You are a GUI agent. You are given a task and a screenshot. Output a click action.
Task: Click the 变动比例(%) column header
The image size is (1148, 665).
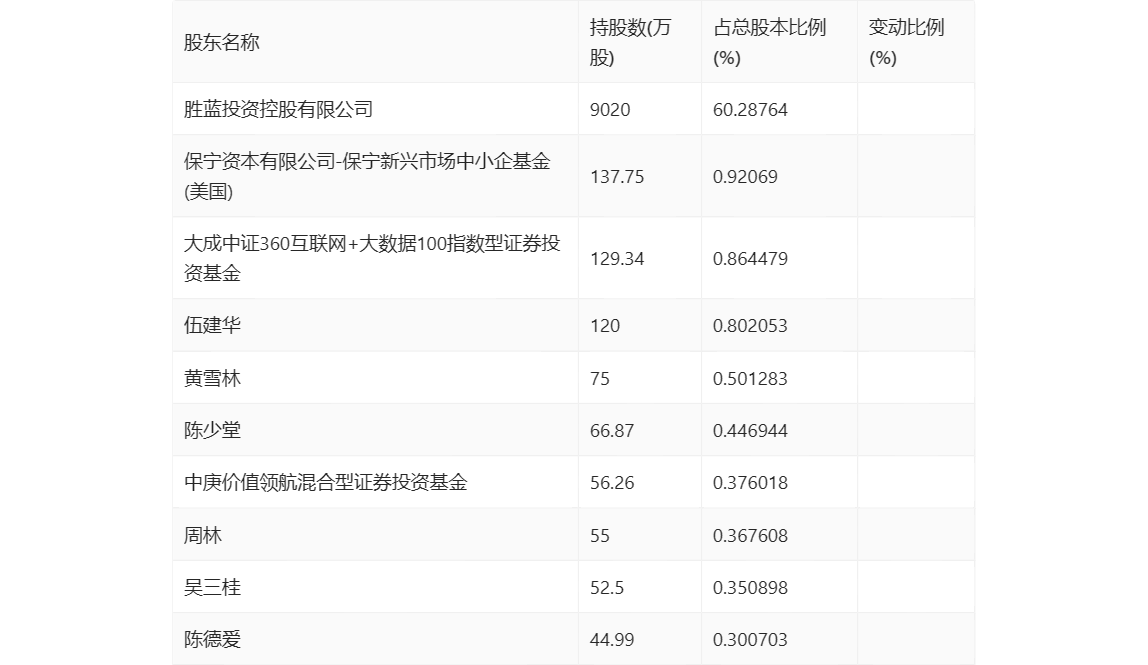[x=906, y=42]
